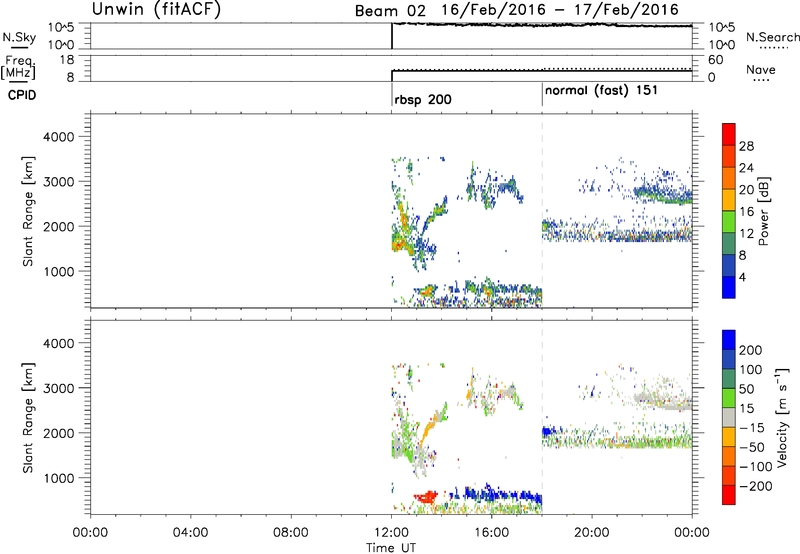
Task: Click the '3000' tick on the velocity panel axis
Action: [x=58, y=388]
